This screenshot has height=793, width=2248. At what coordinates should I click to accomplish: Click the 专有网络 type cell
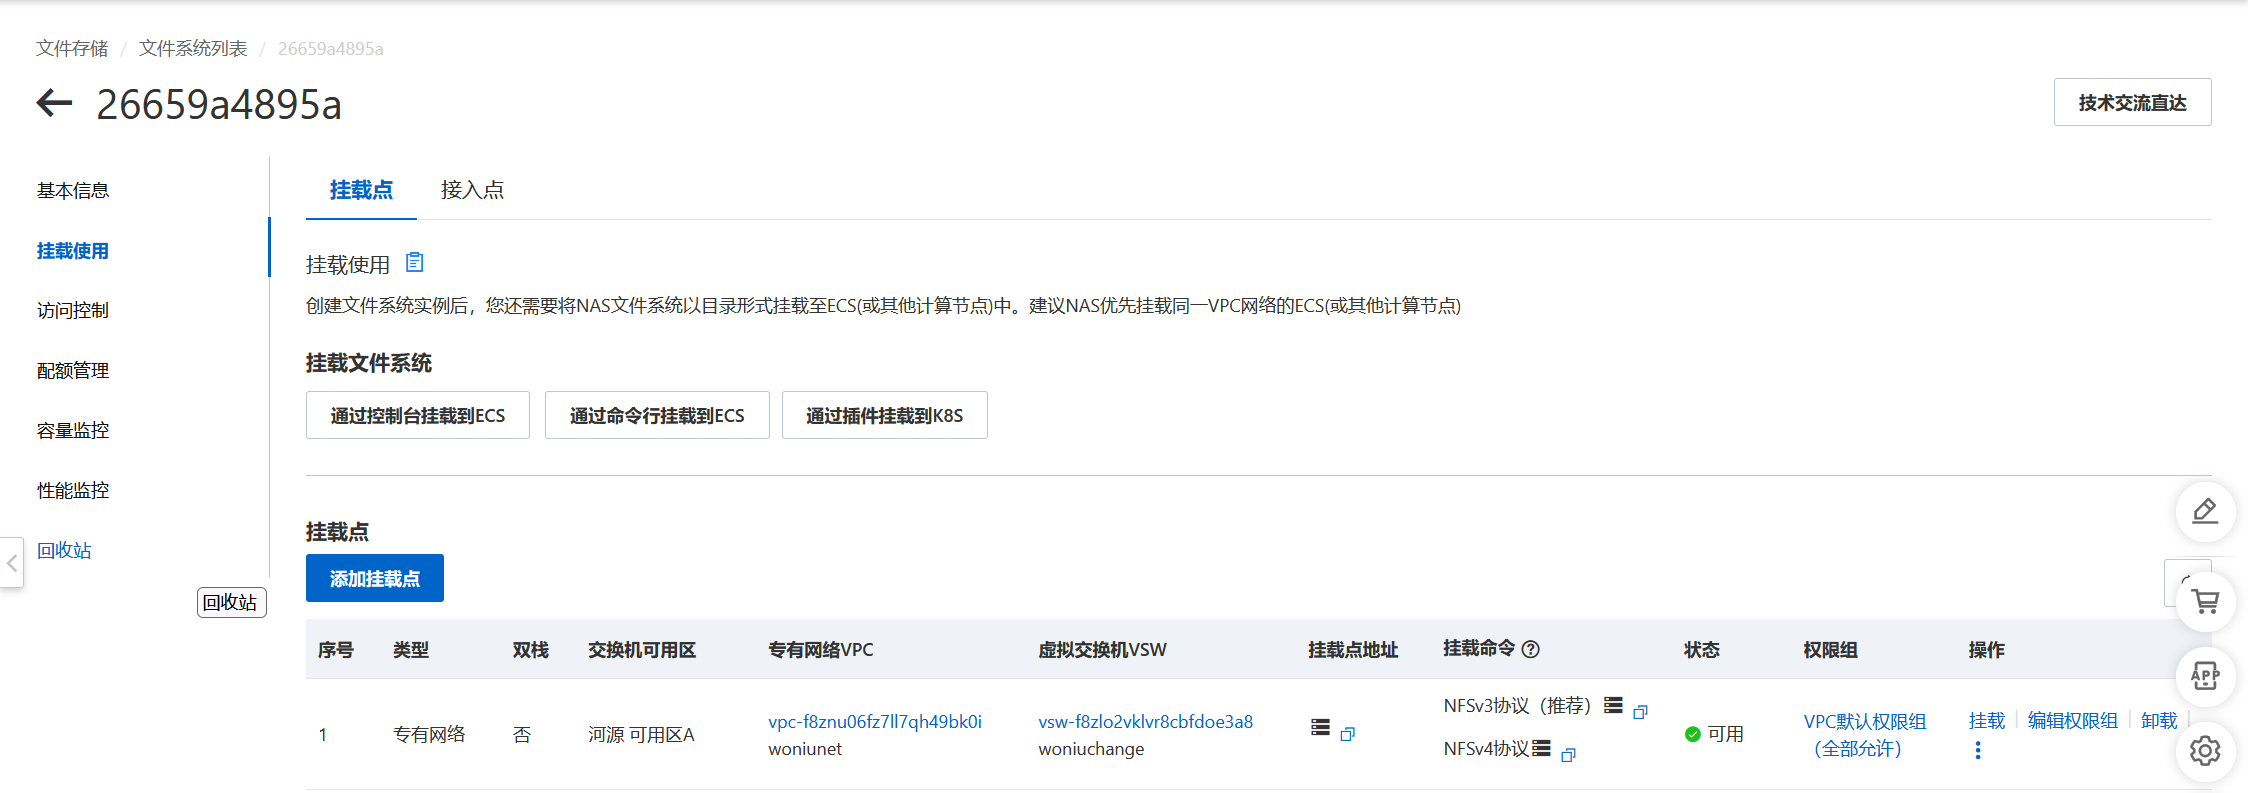tap(429, 735)
